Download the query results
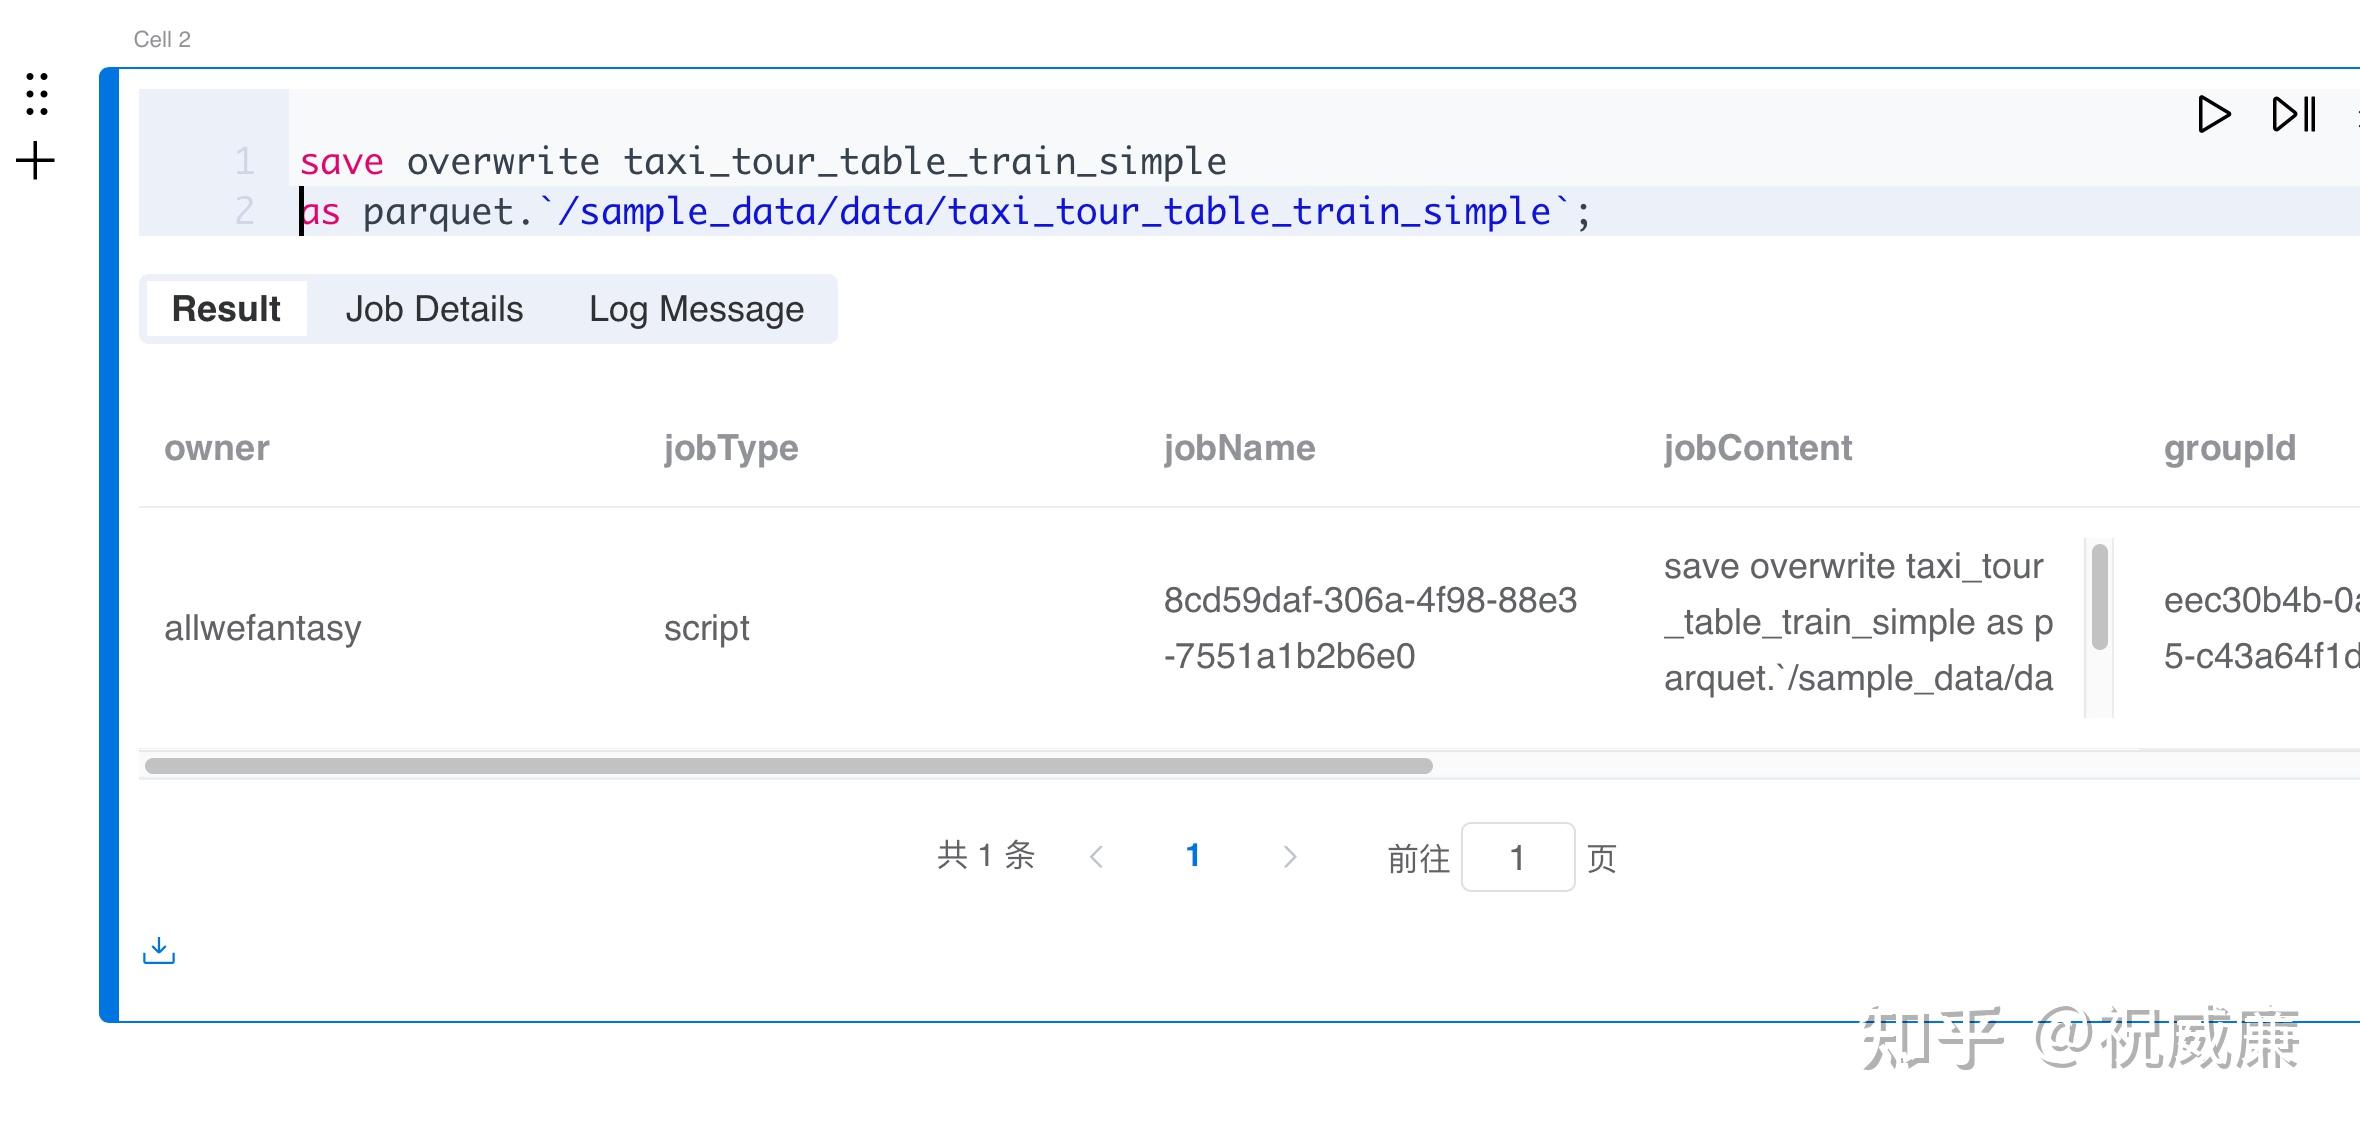The height and width of the screenshot is (1132, 2360). point(158,948)
